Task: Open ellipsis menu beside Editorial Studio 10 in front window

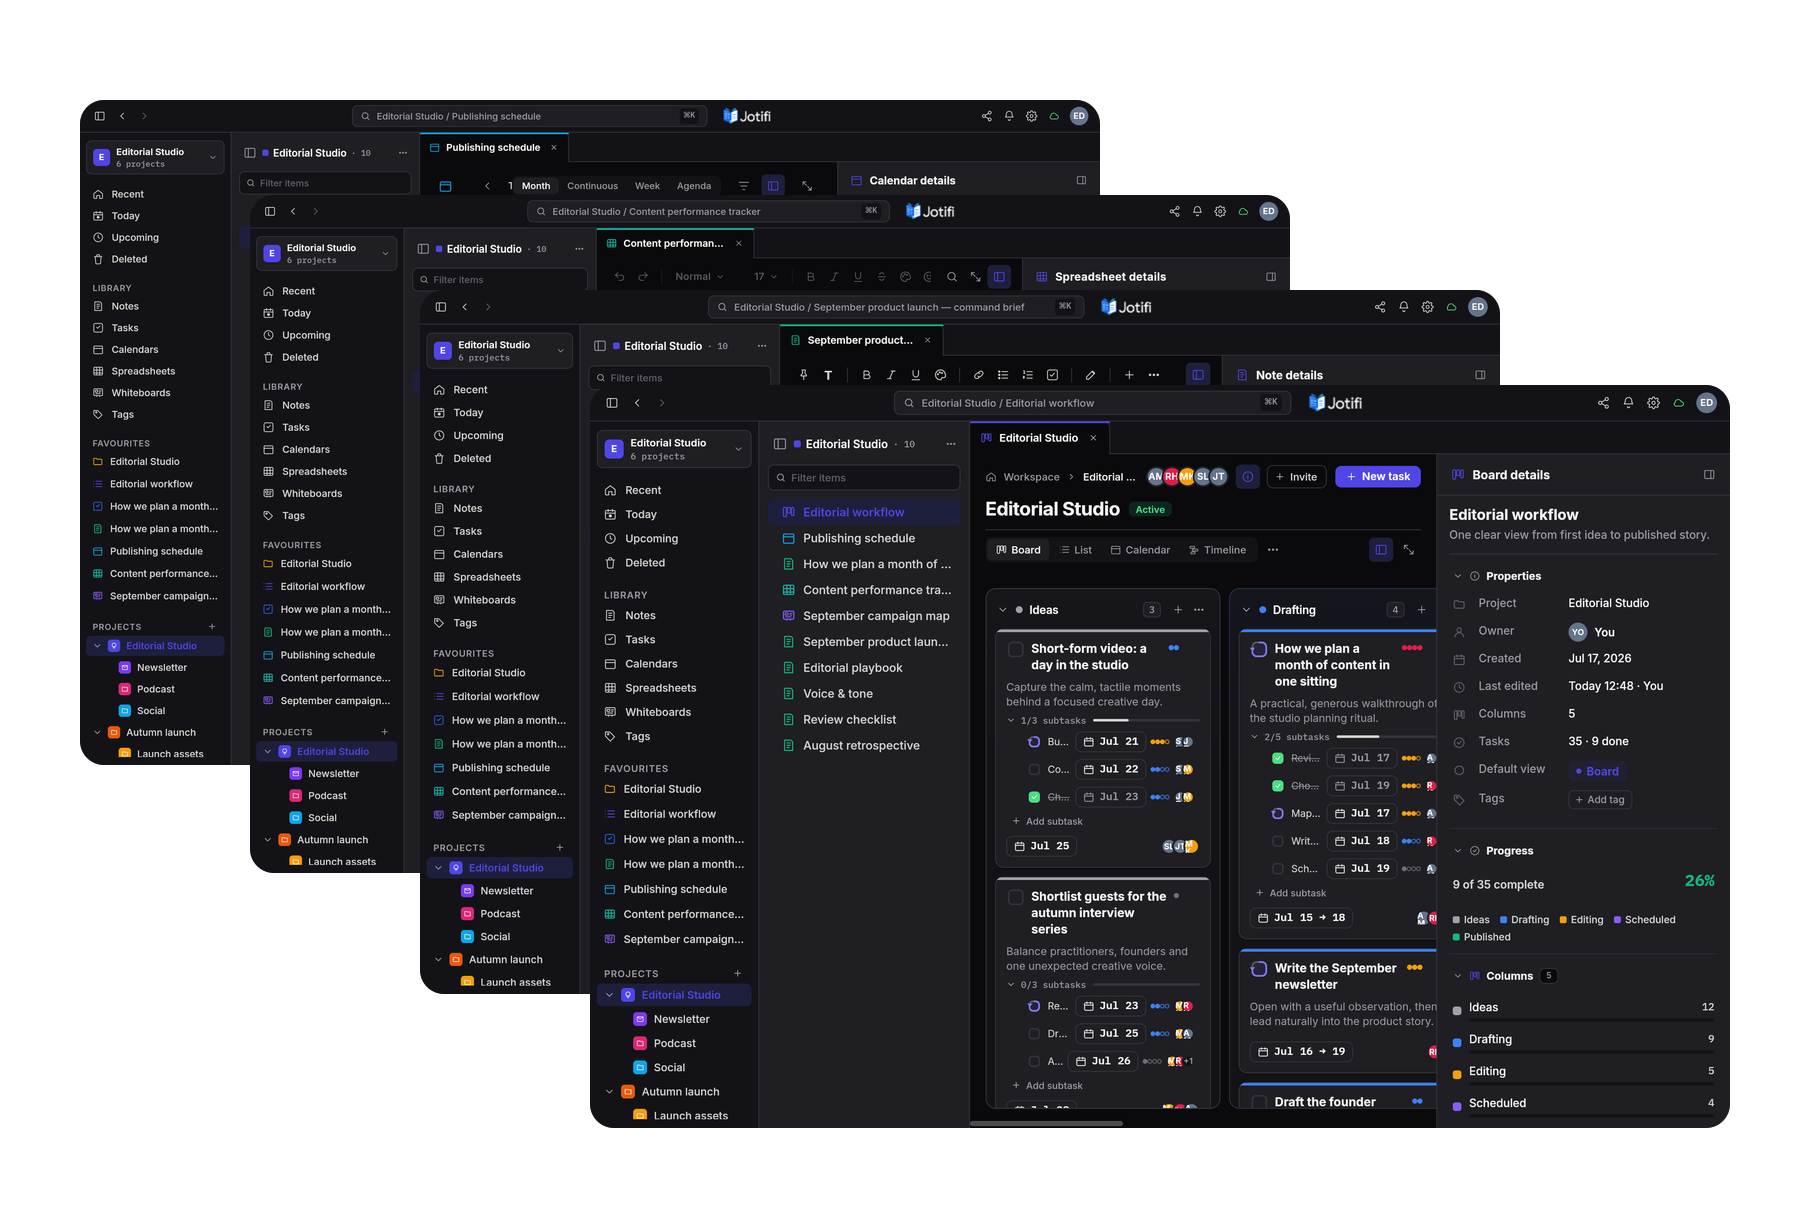Action: [x=950, y=444]
